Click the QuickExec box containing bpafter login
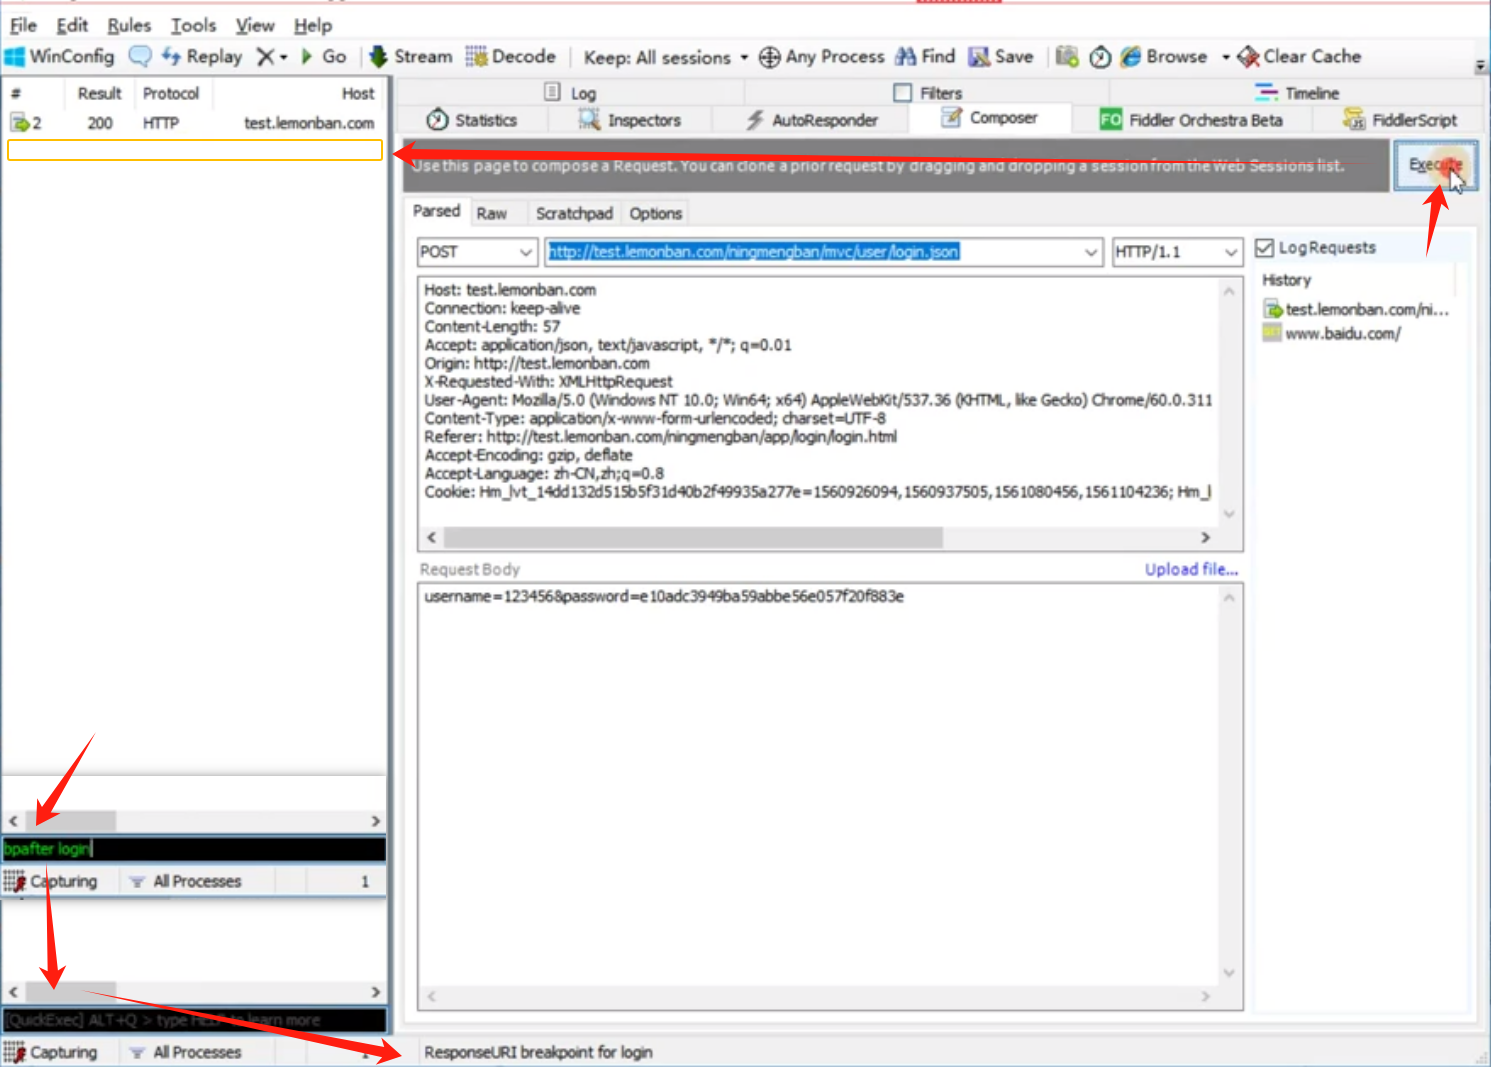The width and height of the screenshot is (1491, 1067). 194,848
